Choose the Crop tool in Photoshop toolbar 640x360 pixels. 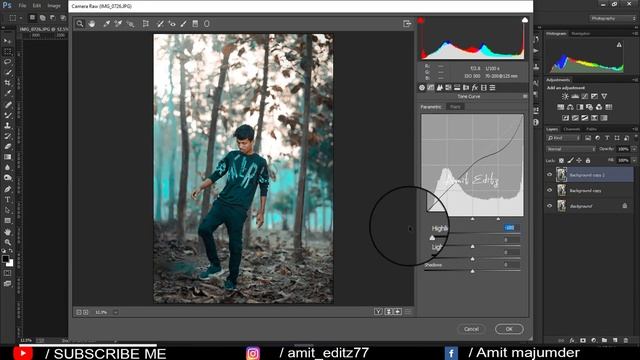tap(7, 82)
